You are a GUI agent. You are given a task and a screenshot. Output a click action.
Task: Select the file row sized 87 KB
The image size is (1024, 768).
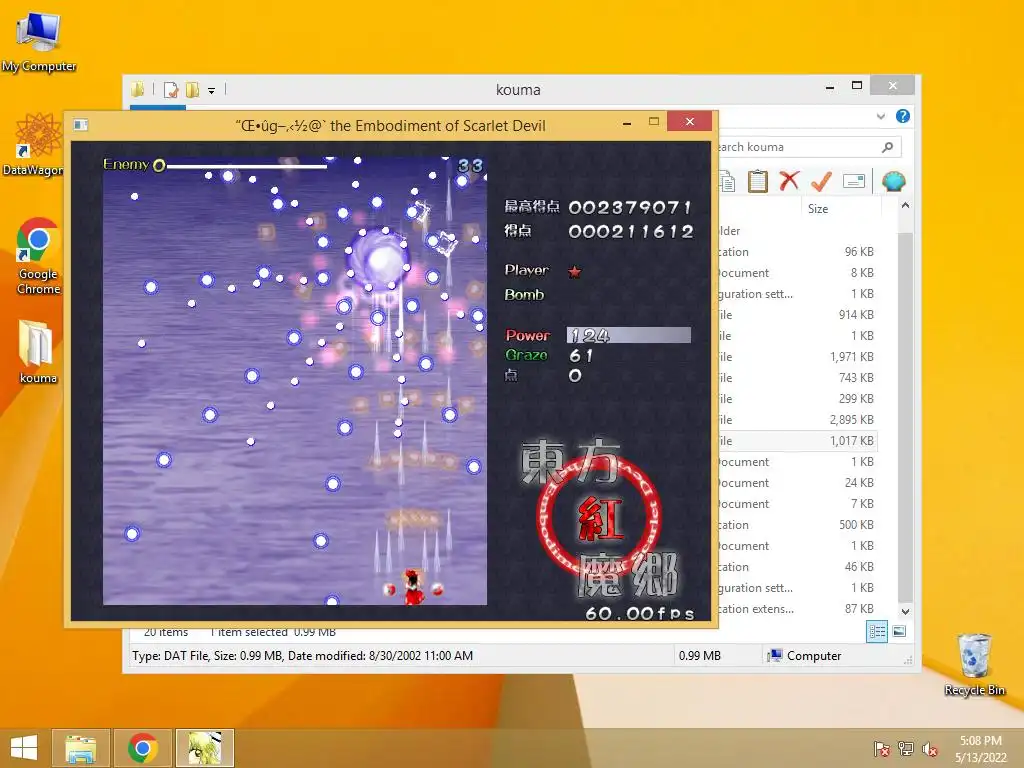click(797, 609)
